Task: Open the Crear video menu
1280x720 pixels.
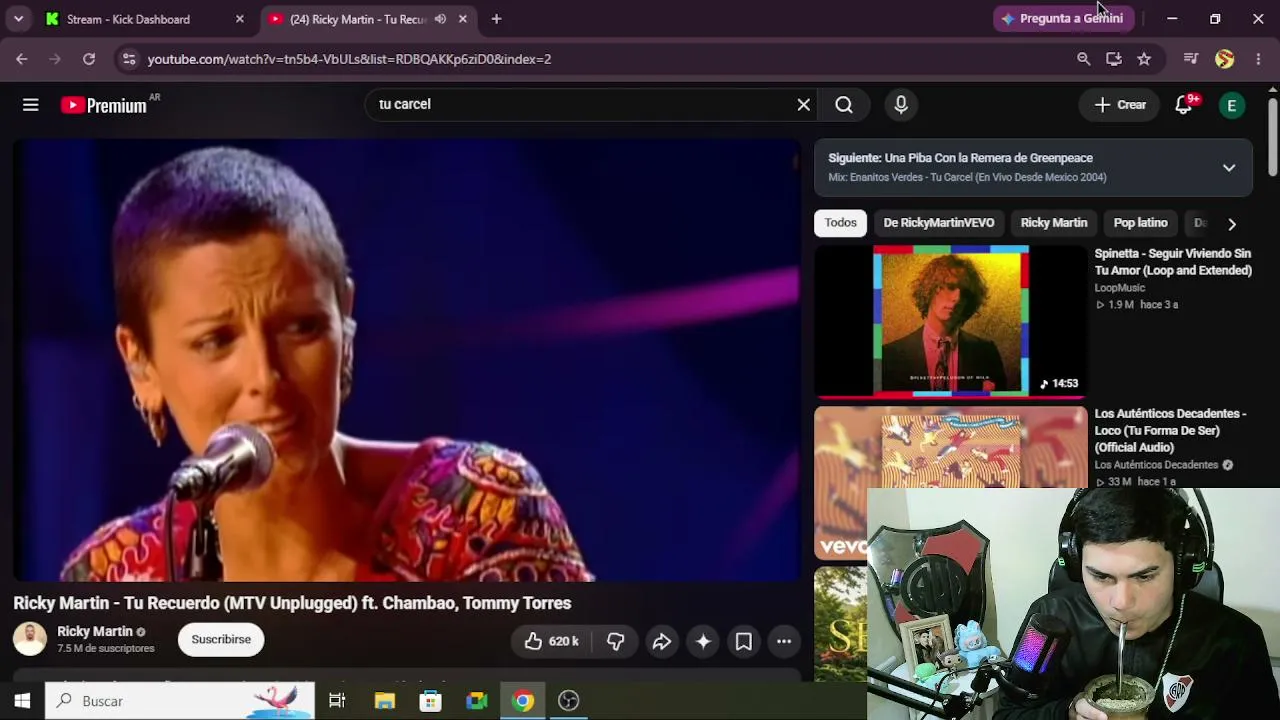Action: pos(1120,105)
